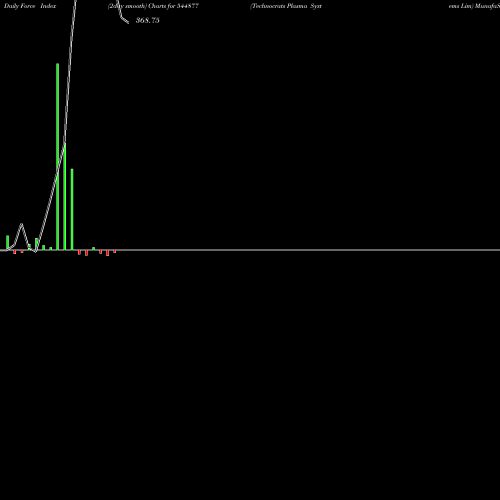Click the 'Technocrats Plasma Syst' company name text
This screenshot has height=500, width=500.
pos(286,6)
